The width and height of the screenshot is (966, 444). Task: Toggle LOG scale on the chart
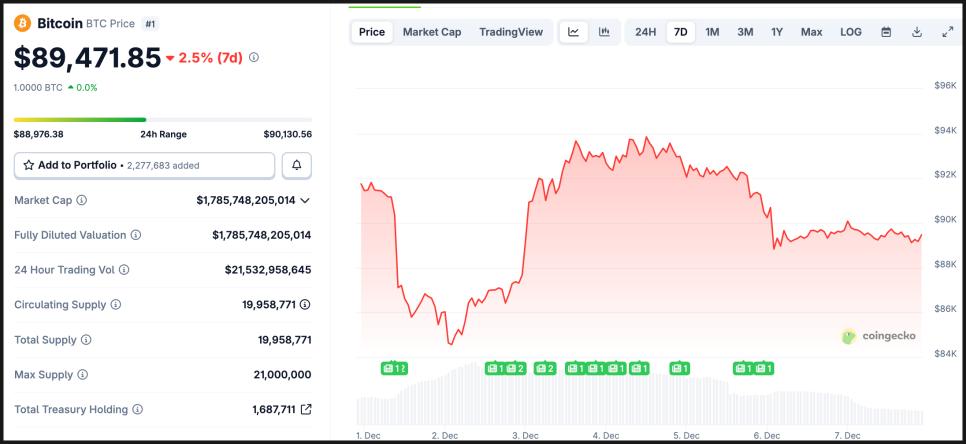click(x=851, y=32)
